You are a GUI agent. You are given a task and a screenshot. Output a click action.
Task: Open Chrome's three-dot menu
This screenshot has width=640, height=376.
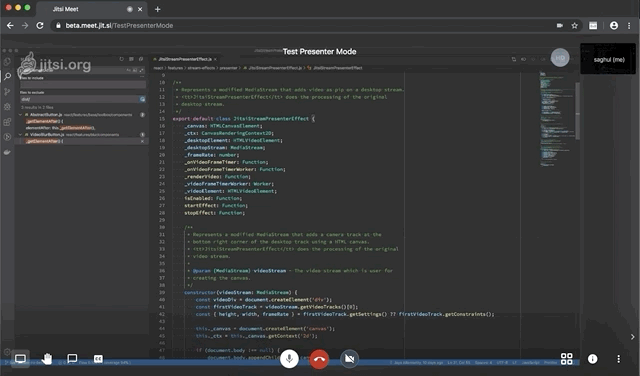point(629,25)
